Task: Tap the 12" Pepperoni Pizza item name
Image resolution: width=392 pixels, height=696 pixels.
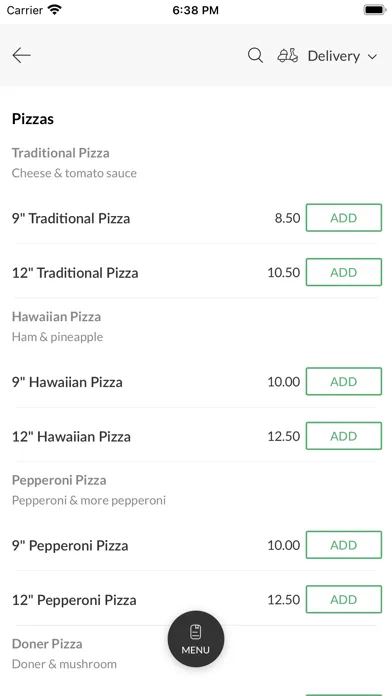Action: point(74,600)
